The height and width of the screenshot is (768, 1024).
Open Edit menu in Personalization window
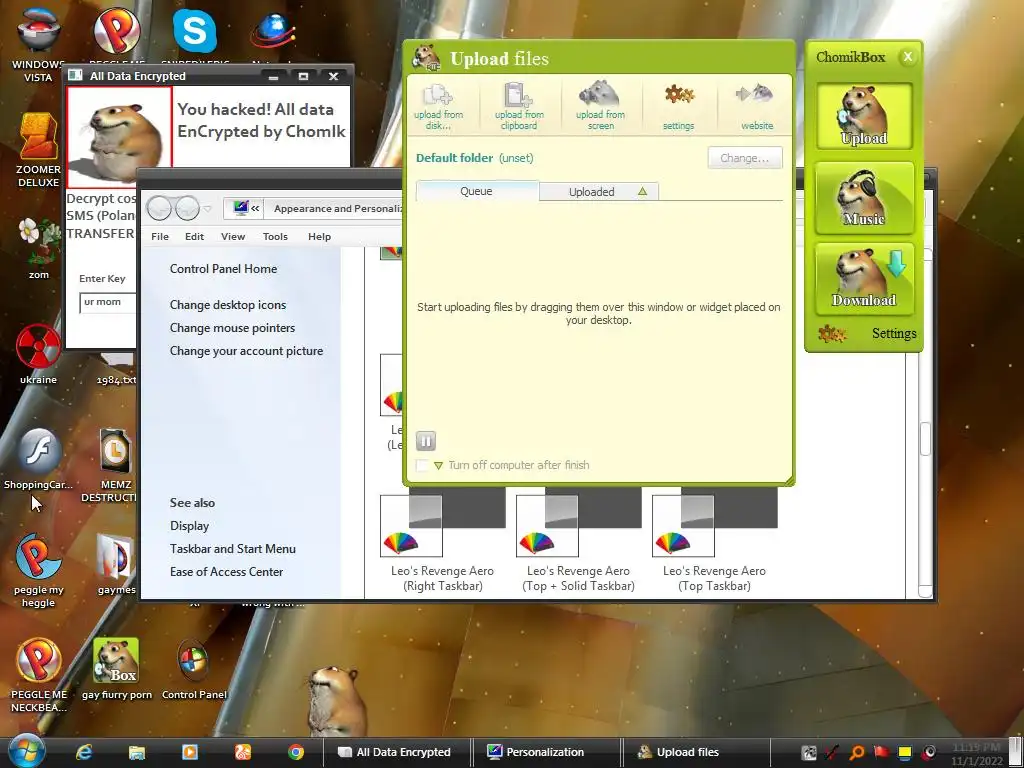click(195, 236)
